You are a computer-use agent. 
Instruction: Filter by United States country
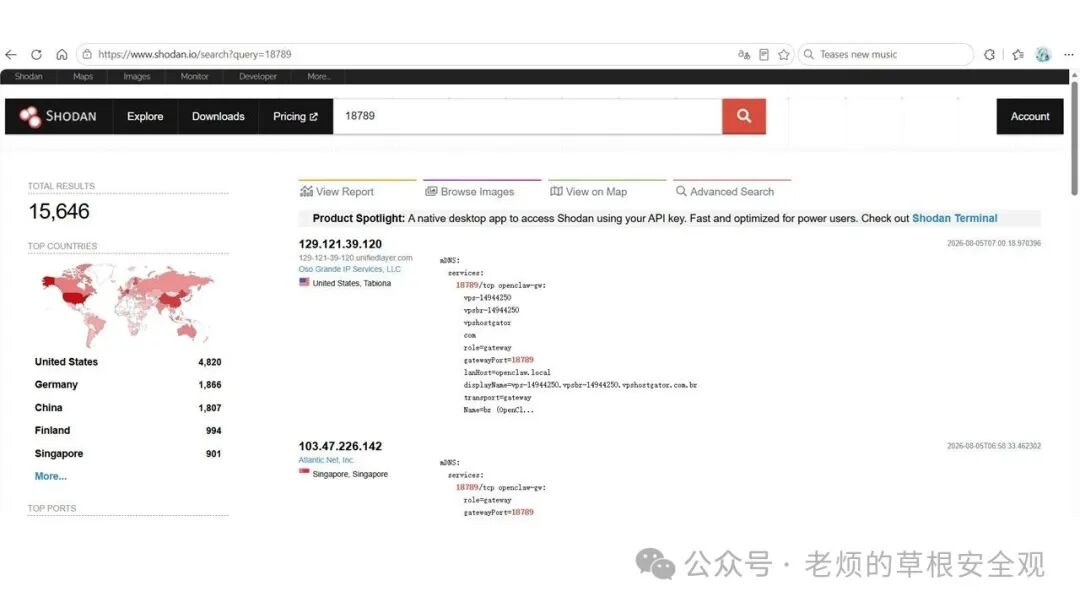pos(66,361)
